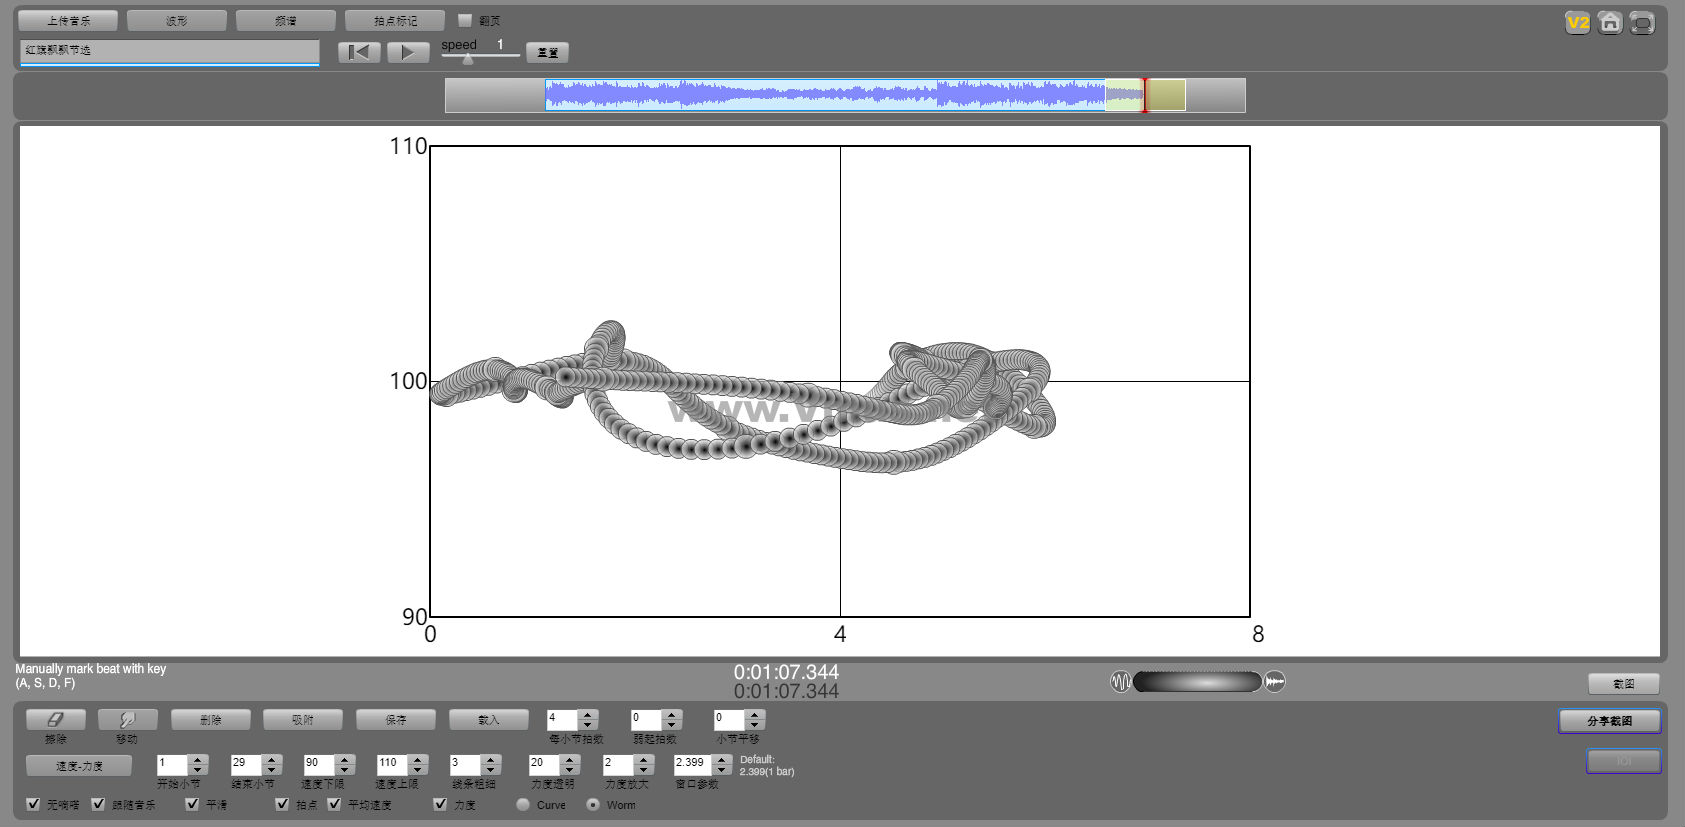The height and width of the screenshot is (827, 1685).
Task: Click the 速度上限 value field showing 110
Action: click(392, 765)
